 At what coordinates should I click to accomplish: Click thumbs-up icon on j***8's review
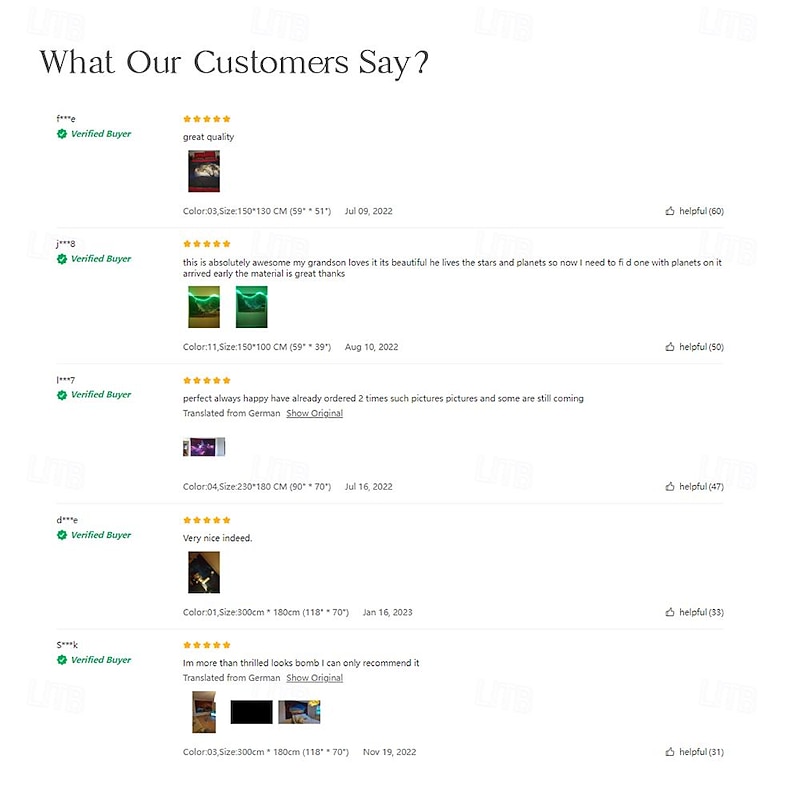coord(670,347)
